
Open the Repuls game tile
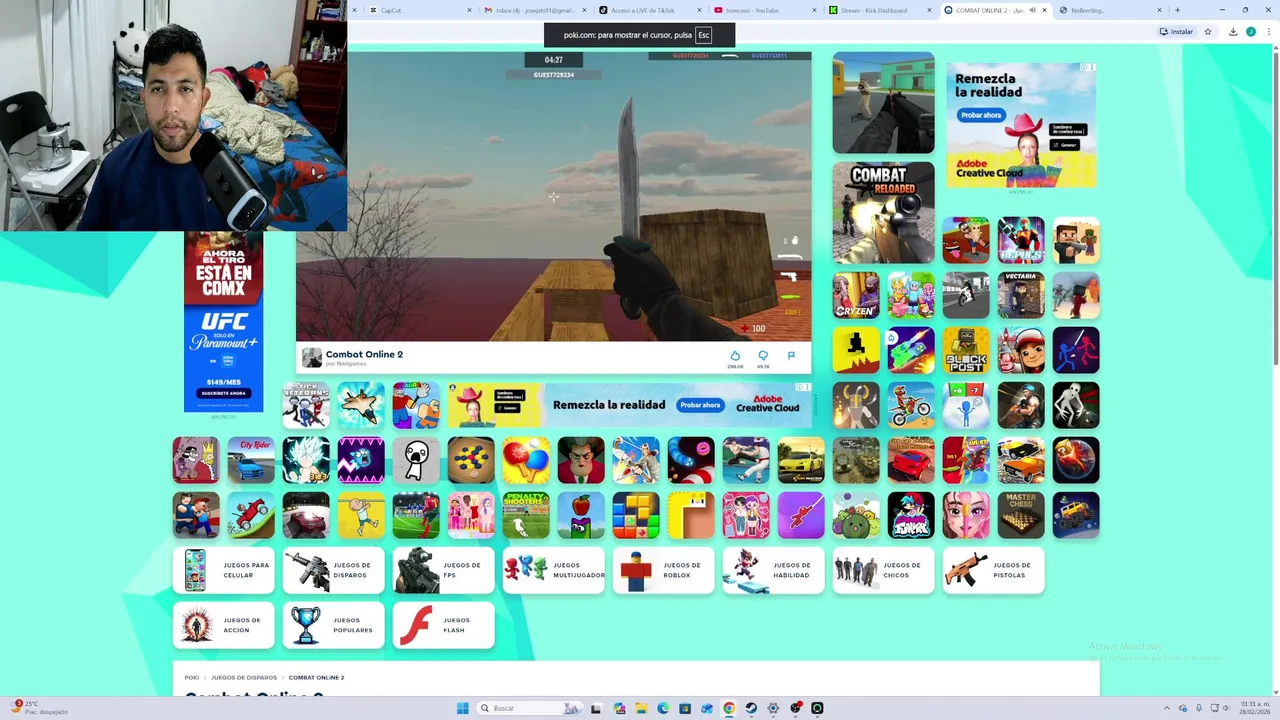pos(1021,240)
